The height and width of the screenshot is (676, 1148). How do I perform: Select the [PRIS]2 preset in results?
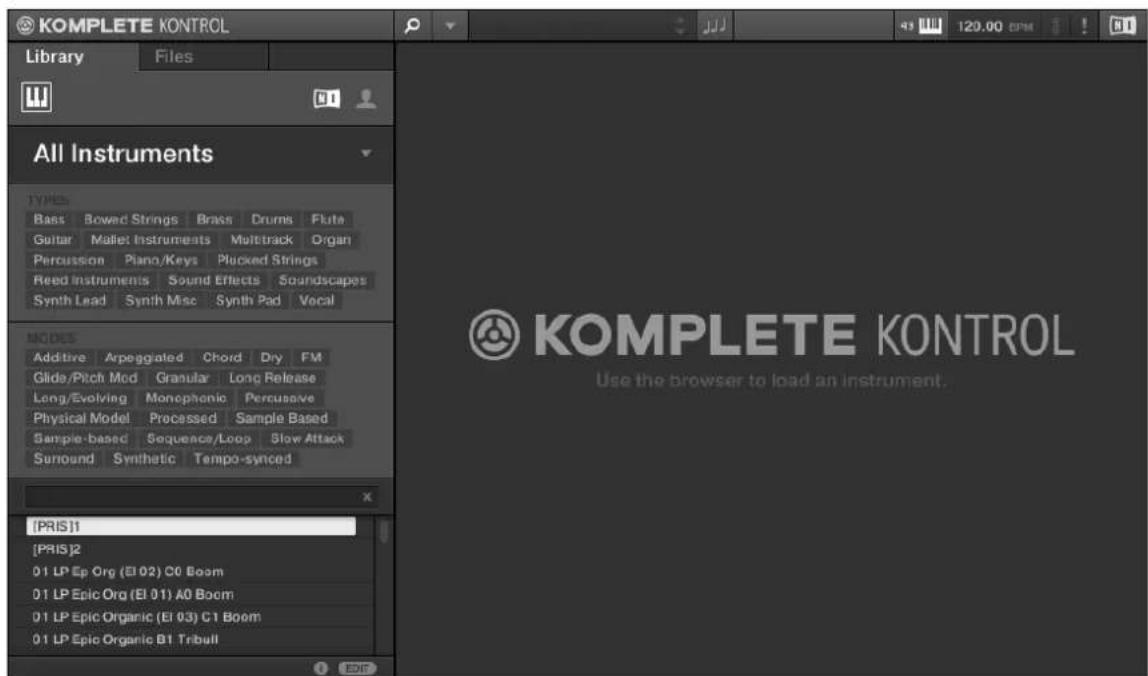(191, 549)
